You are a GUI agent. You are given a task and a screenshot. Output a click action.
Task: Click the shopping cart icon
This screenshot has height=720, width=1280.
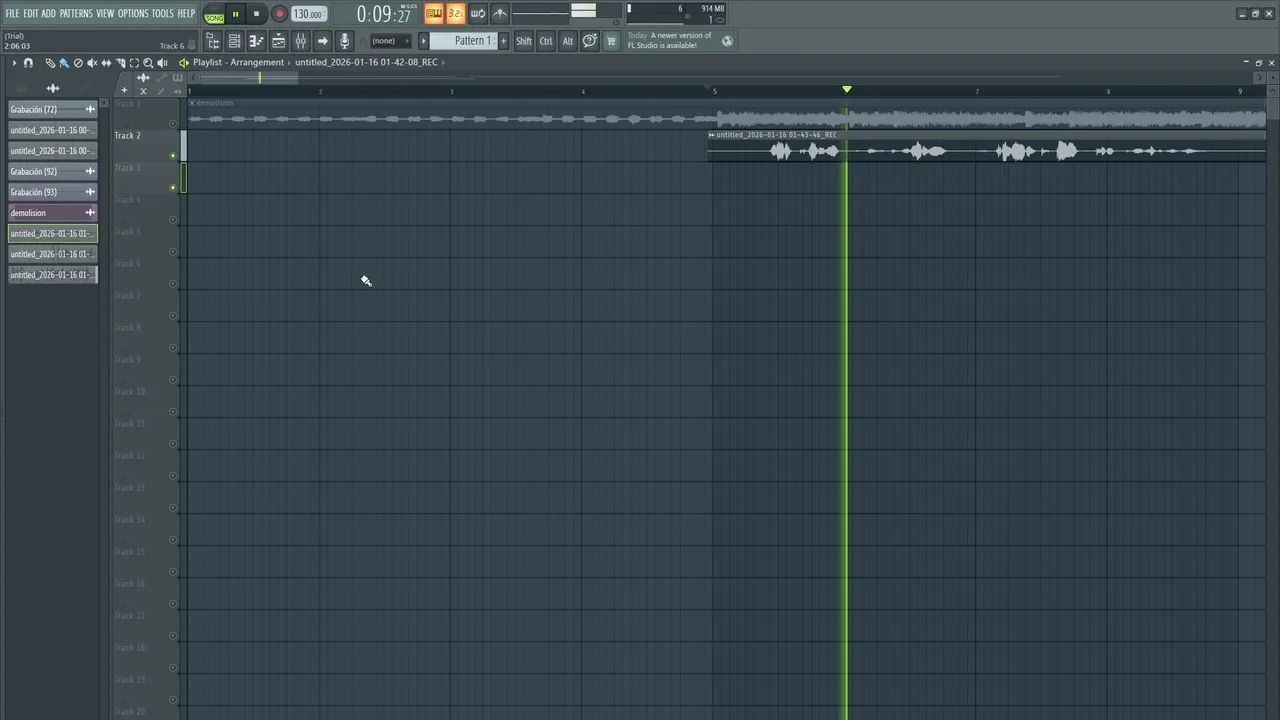pos(611,41)
